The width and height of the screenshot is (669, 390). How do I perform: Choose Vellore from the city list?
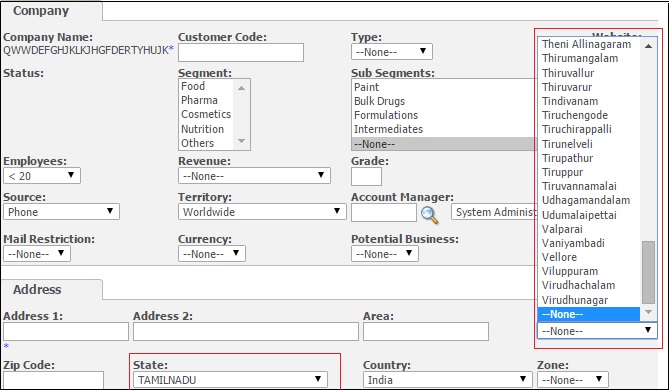pos(589,257)
